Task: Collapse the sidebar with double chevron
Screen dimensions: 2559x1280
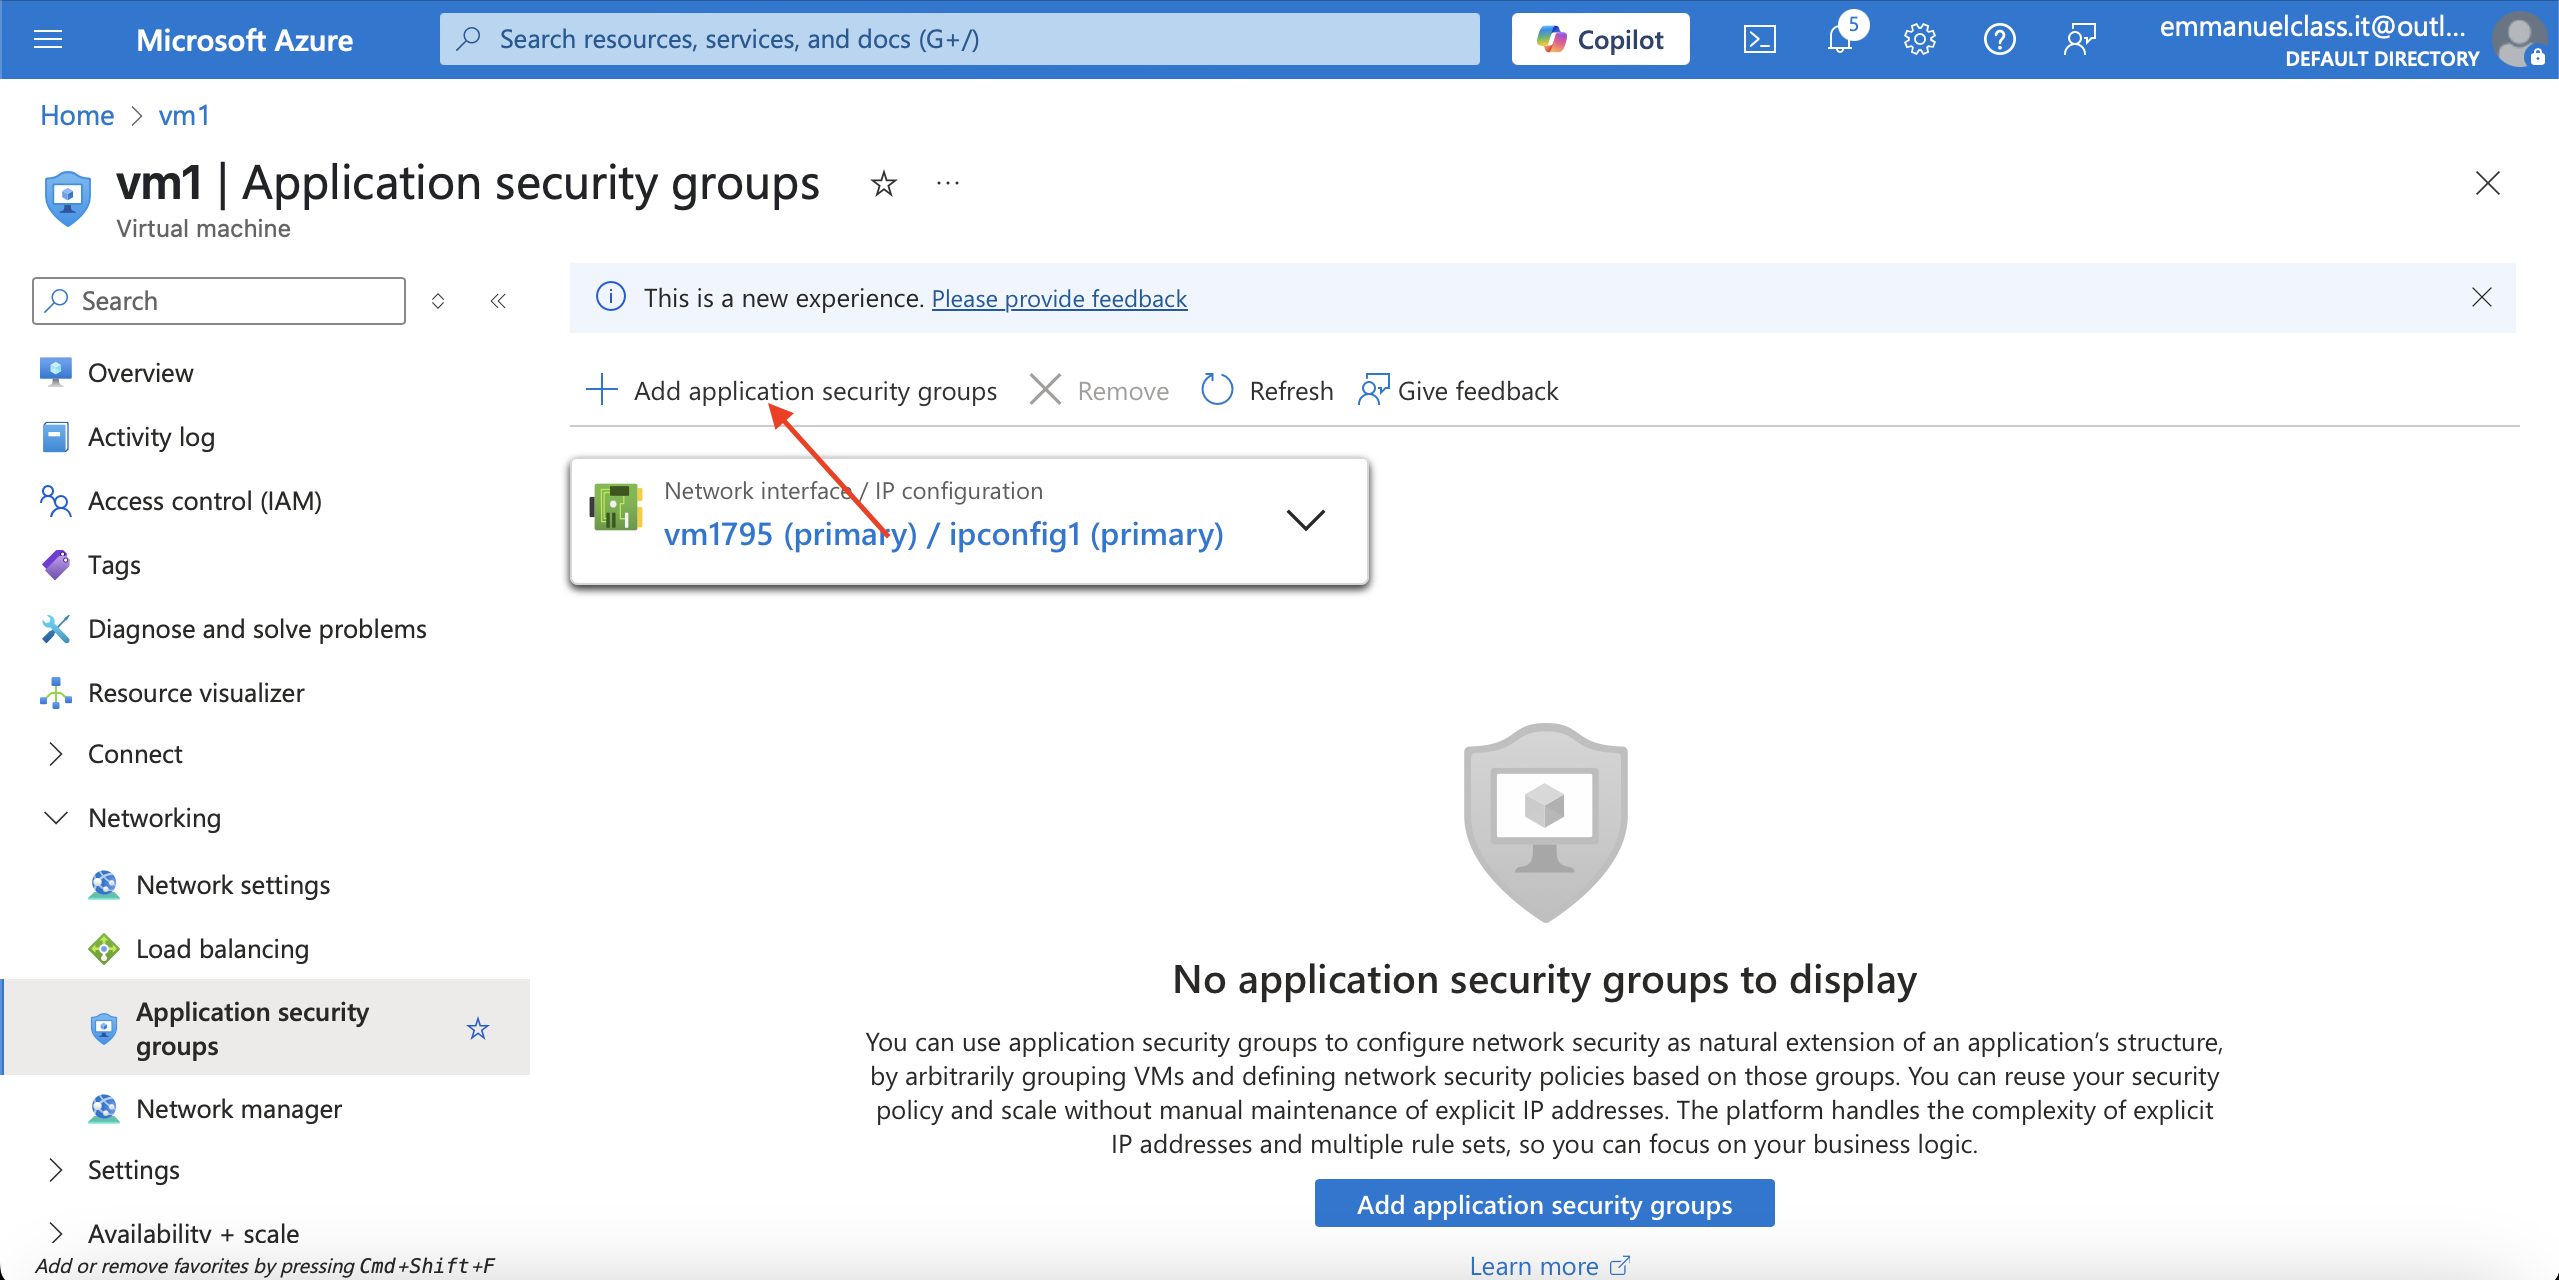Action: pyautogui.click(x=498, y=301)
